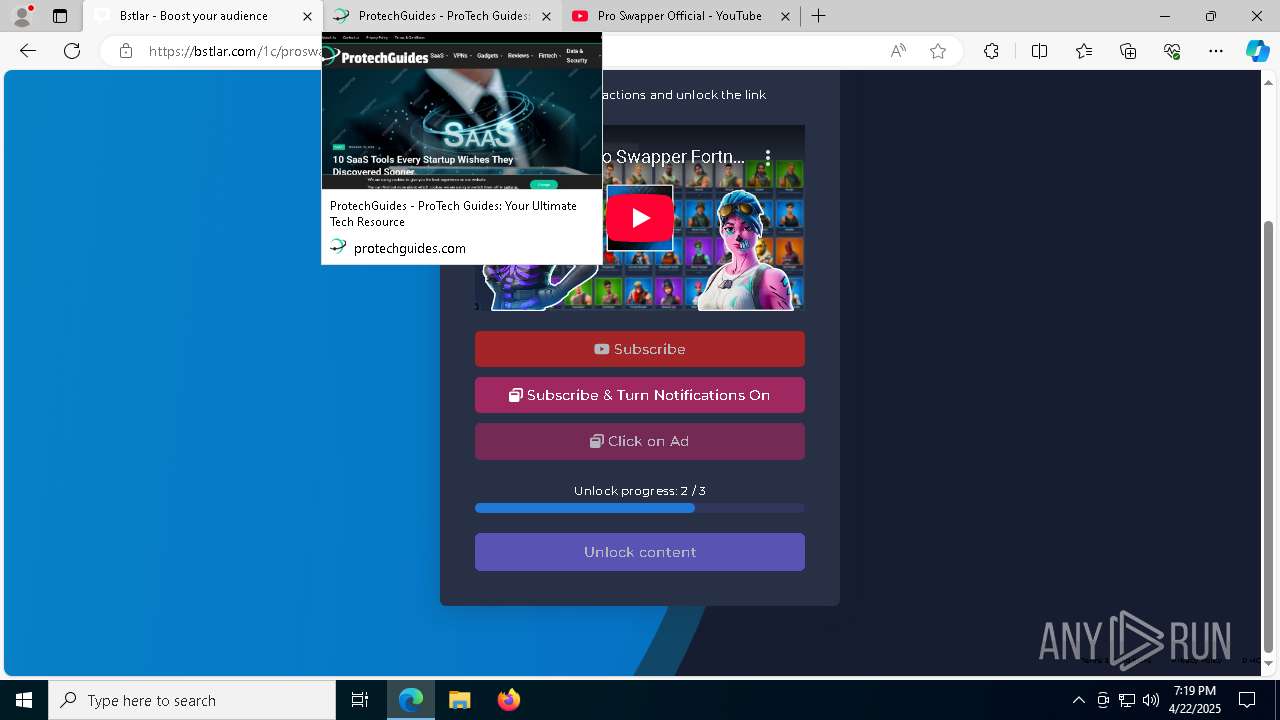Open Task View on the taskbar
This screenshot has width=1280, height=720.
(360, 700)
